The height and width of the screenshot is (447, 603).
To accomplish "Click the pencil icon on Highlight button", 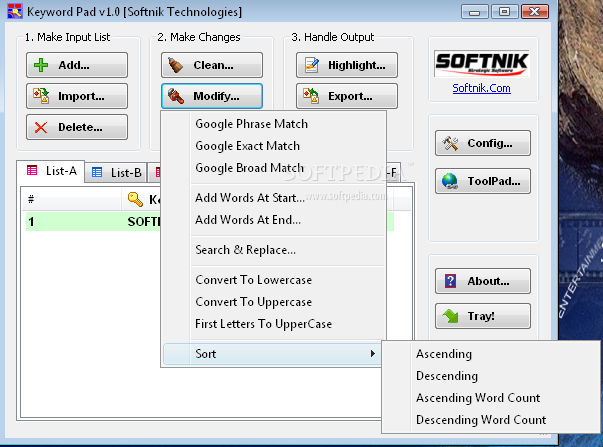I will 311,65.
